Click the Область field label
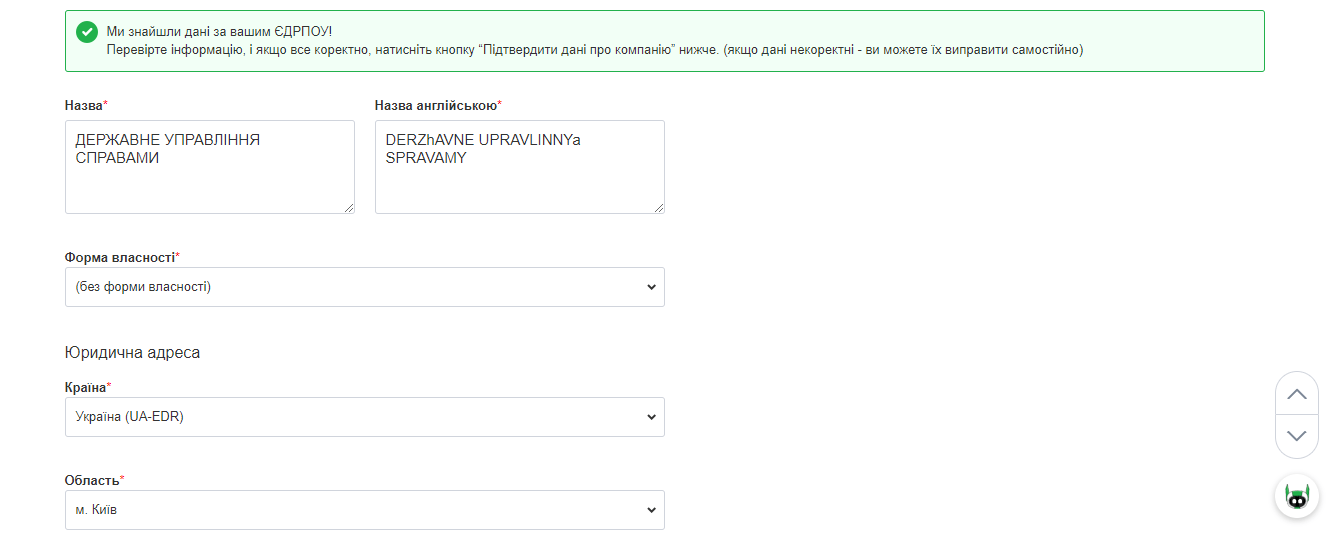 point(91,480)
